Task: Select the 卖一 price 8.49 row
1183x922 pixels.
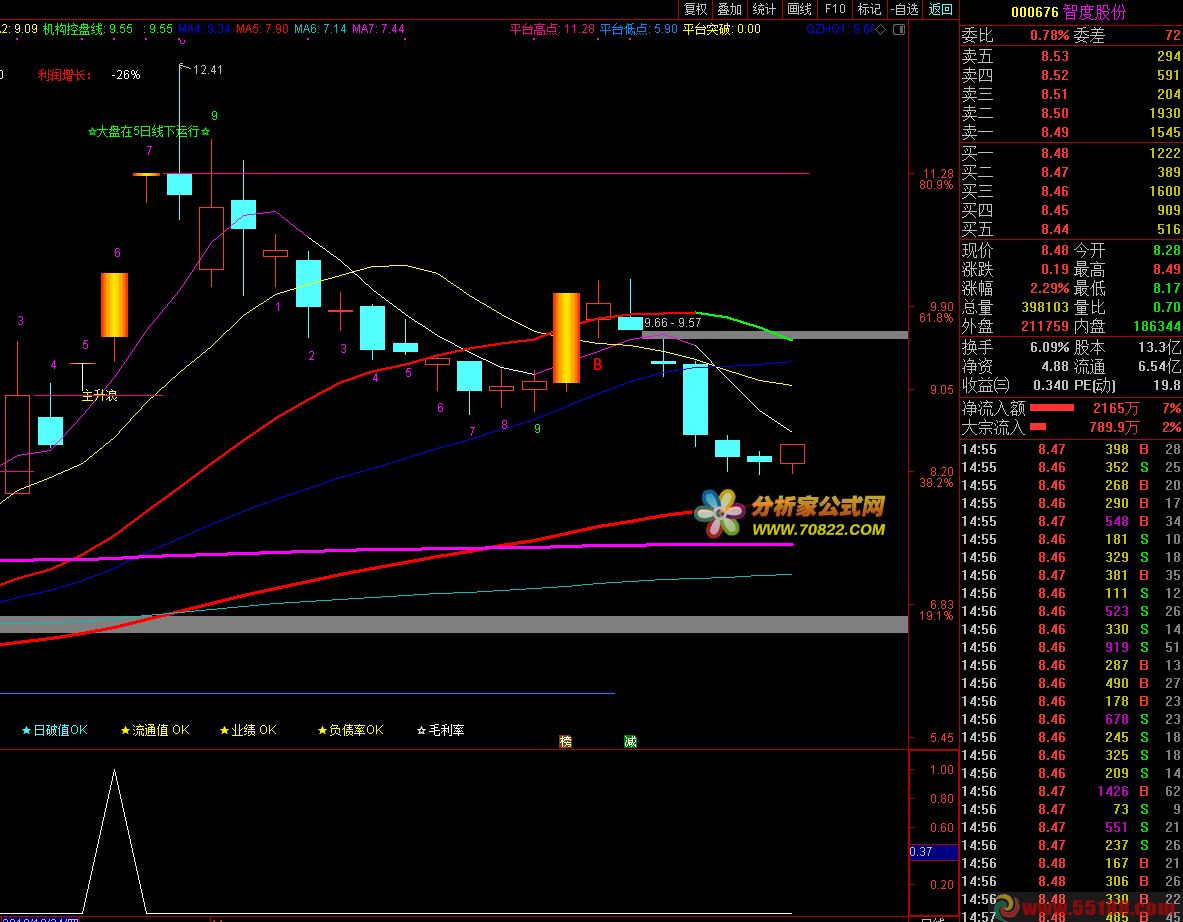Action: pos(1071,132)
